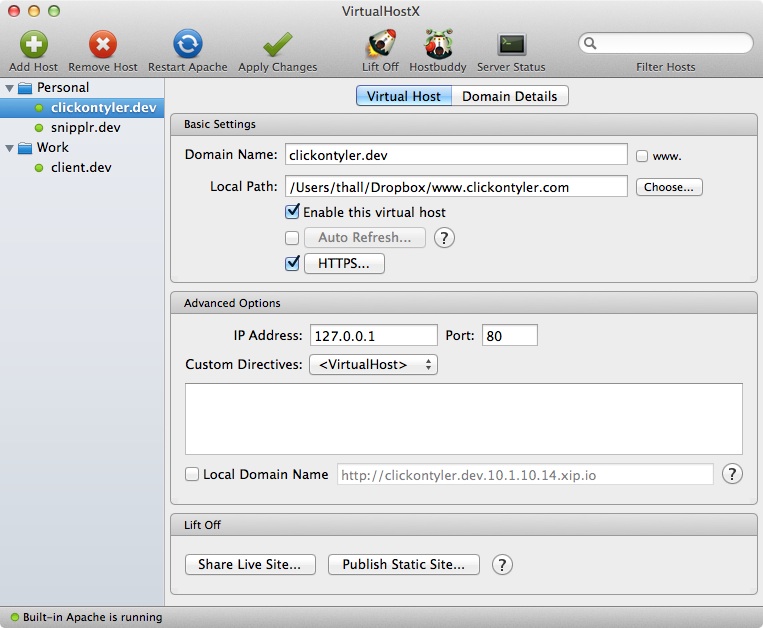Click the Choose... button for Local Path

669,187
